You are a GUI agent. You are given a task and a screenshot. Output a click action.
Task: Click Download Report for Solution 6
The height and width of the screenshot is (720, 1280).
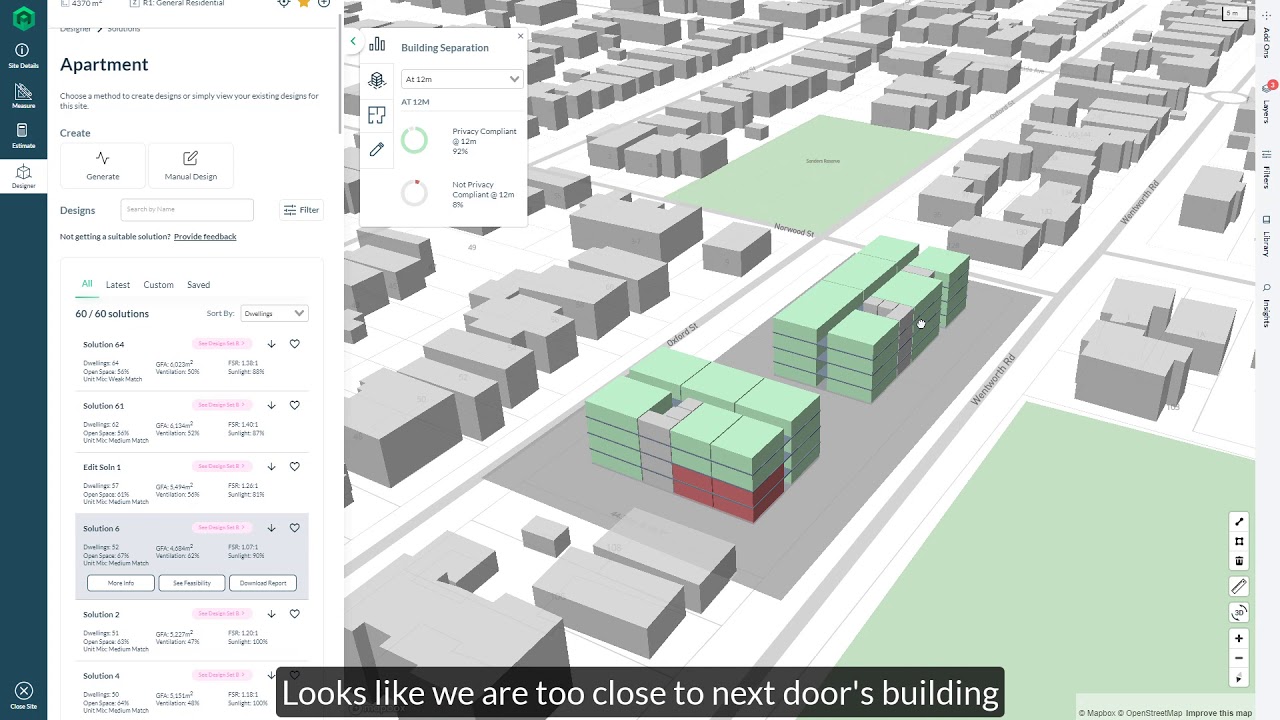click(x=263, y=583)
